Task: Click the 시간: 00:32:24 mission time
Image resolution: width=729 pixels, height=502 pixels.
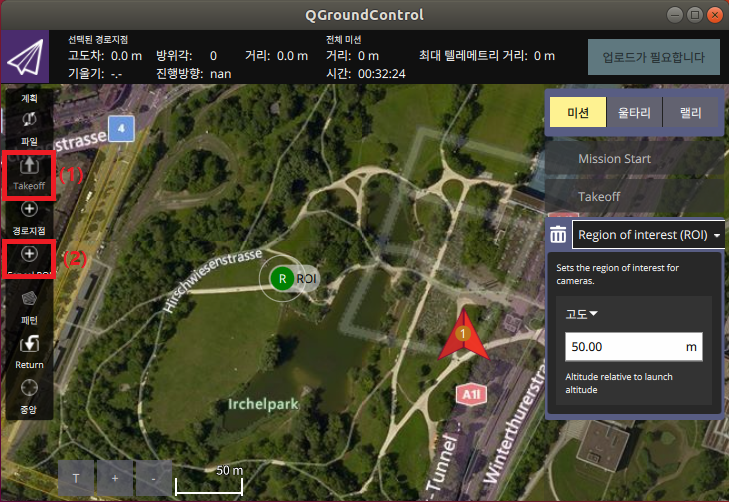Action: click(x=366, y=73)
